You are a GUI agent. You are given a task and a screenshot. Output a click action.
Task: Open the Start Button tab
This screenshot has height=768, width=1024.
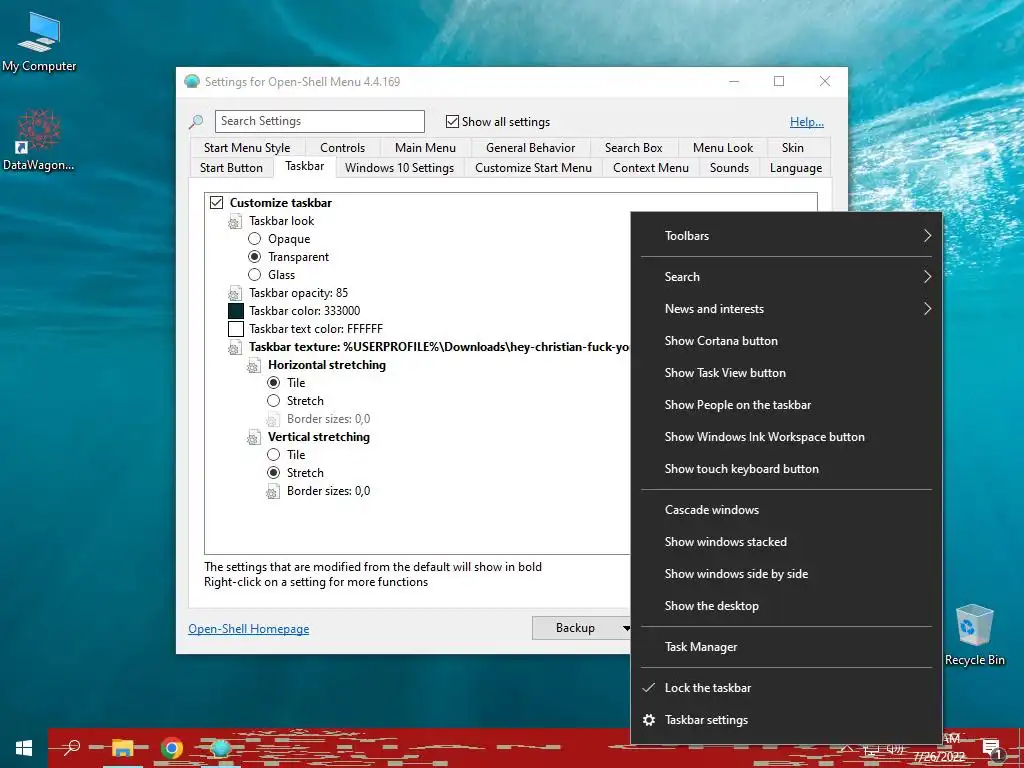tap(231, 168)
